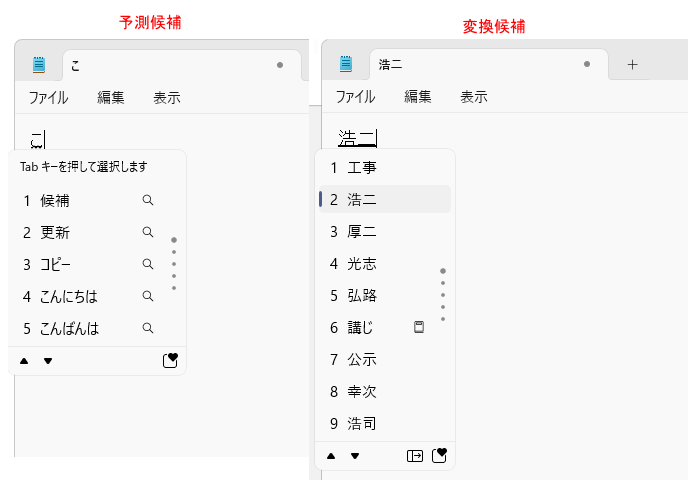Viewport: 688px width, 483px height.
Task: Click previous page arrow in prediction candidate list
Action: (x=24, y=361)
